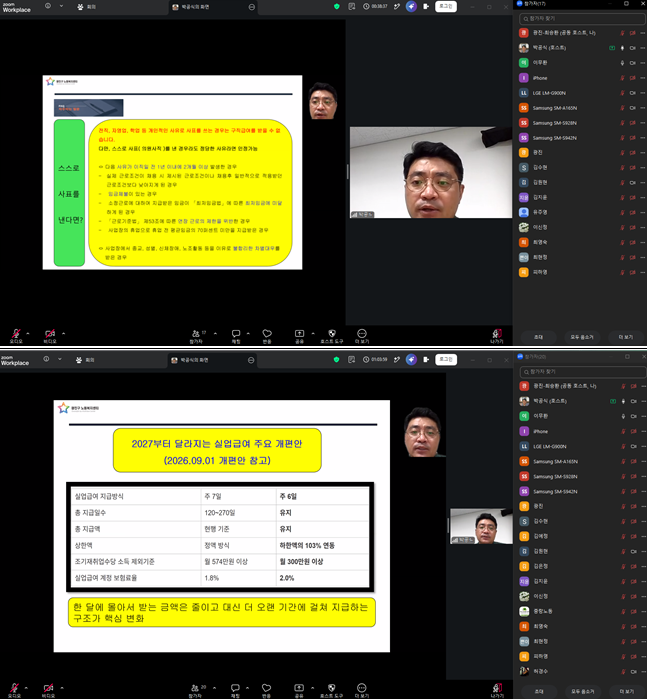Expand the caret next to participants count 17

pyautogui.click(x=215, y=333)
